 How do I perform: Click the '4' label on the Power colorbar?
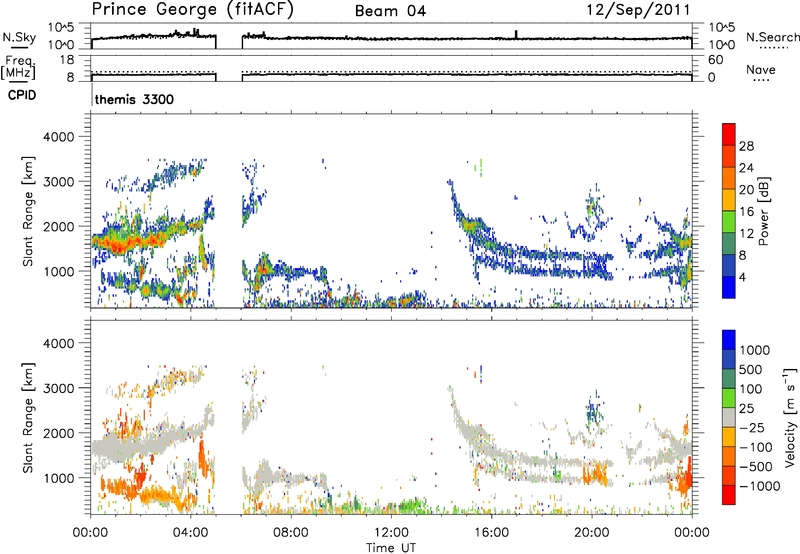point(742,278)
